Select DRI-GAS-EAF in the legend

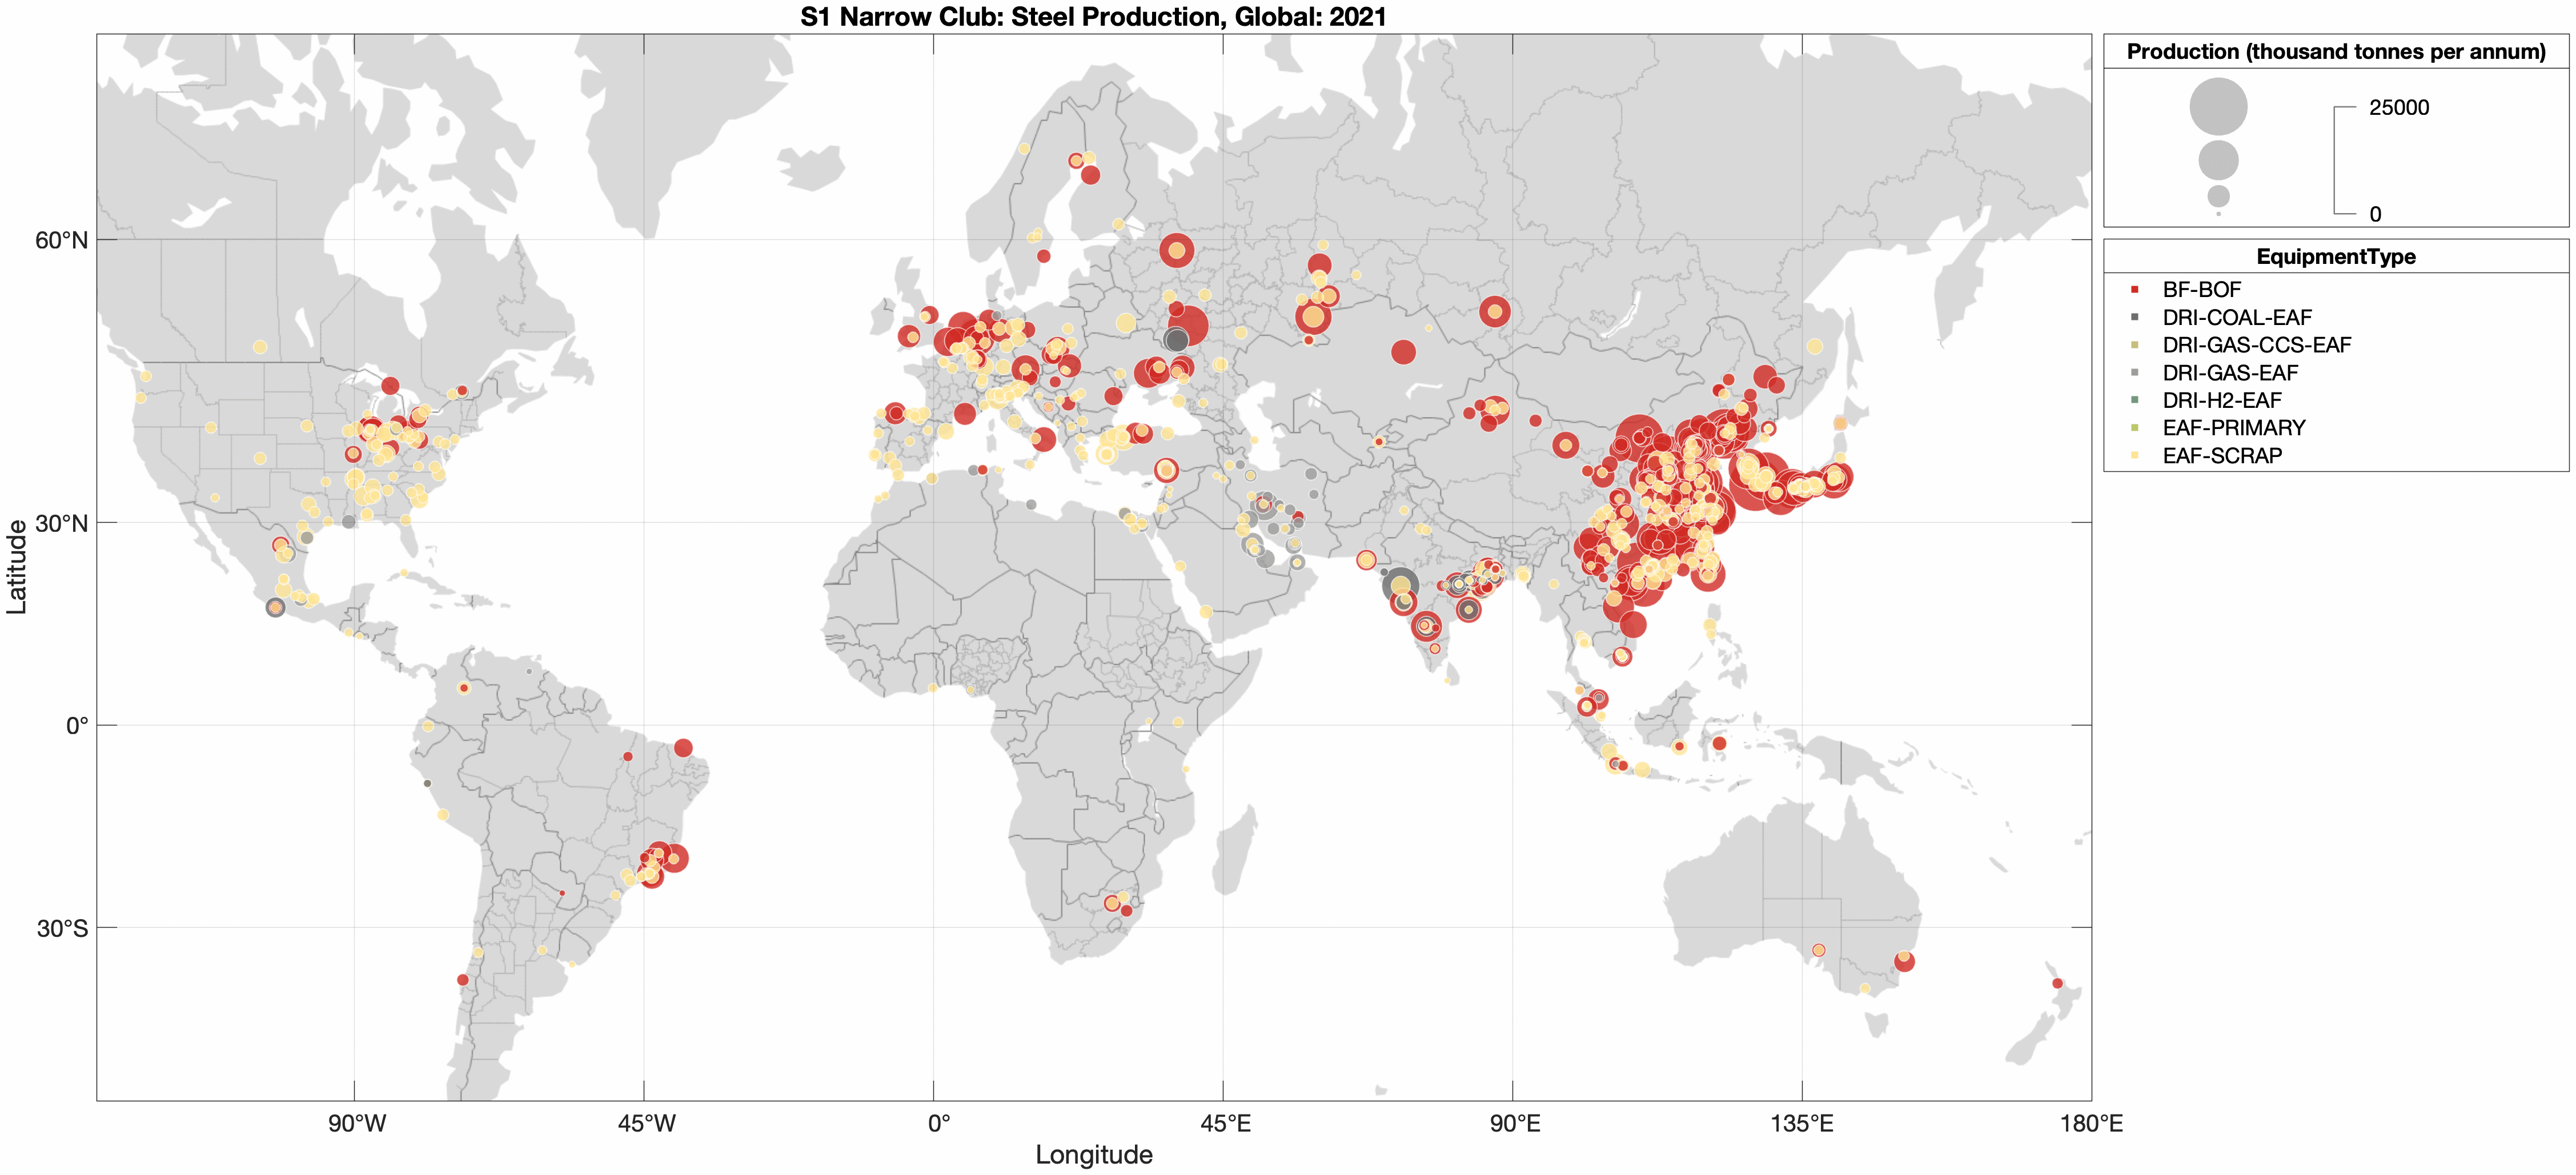pyautogui.click(x=2229, y=373)
